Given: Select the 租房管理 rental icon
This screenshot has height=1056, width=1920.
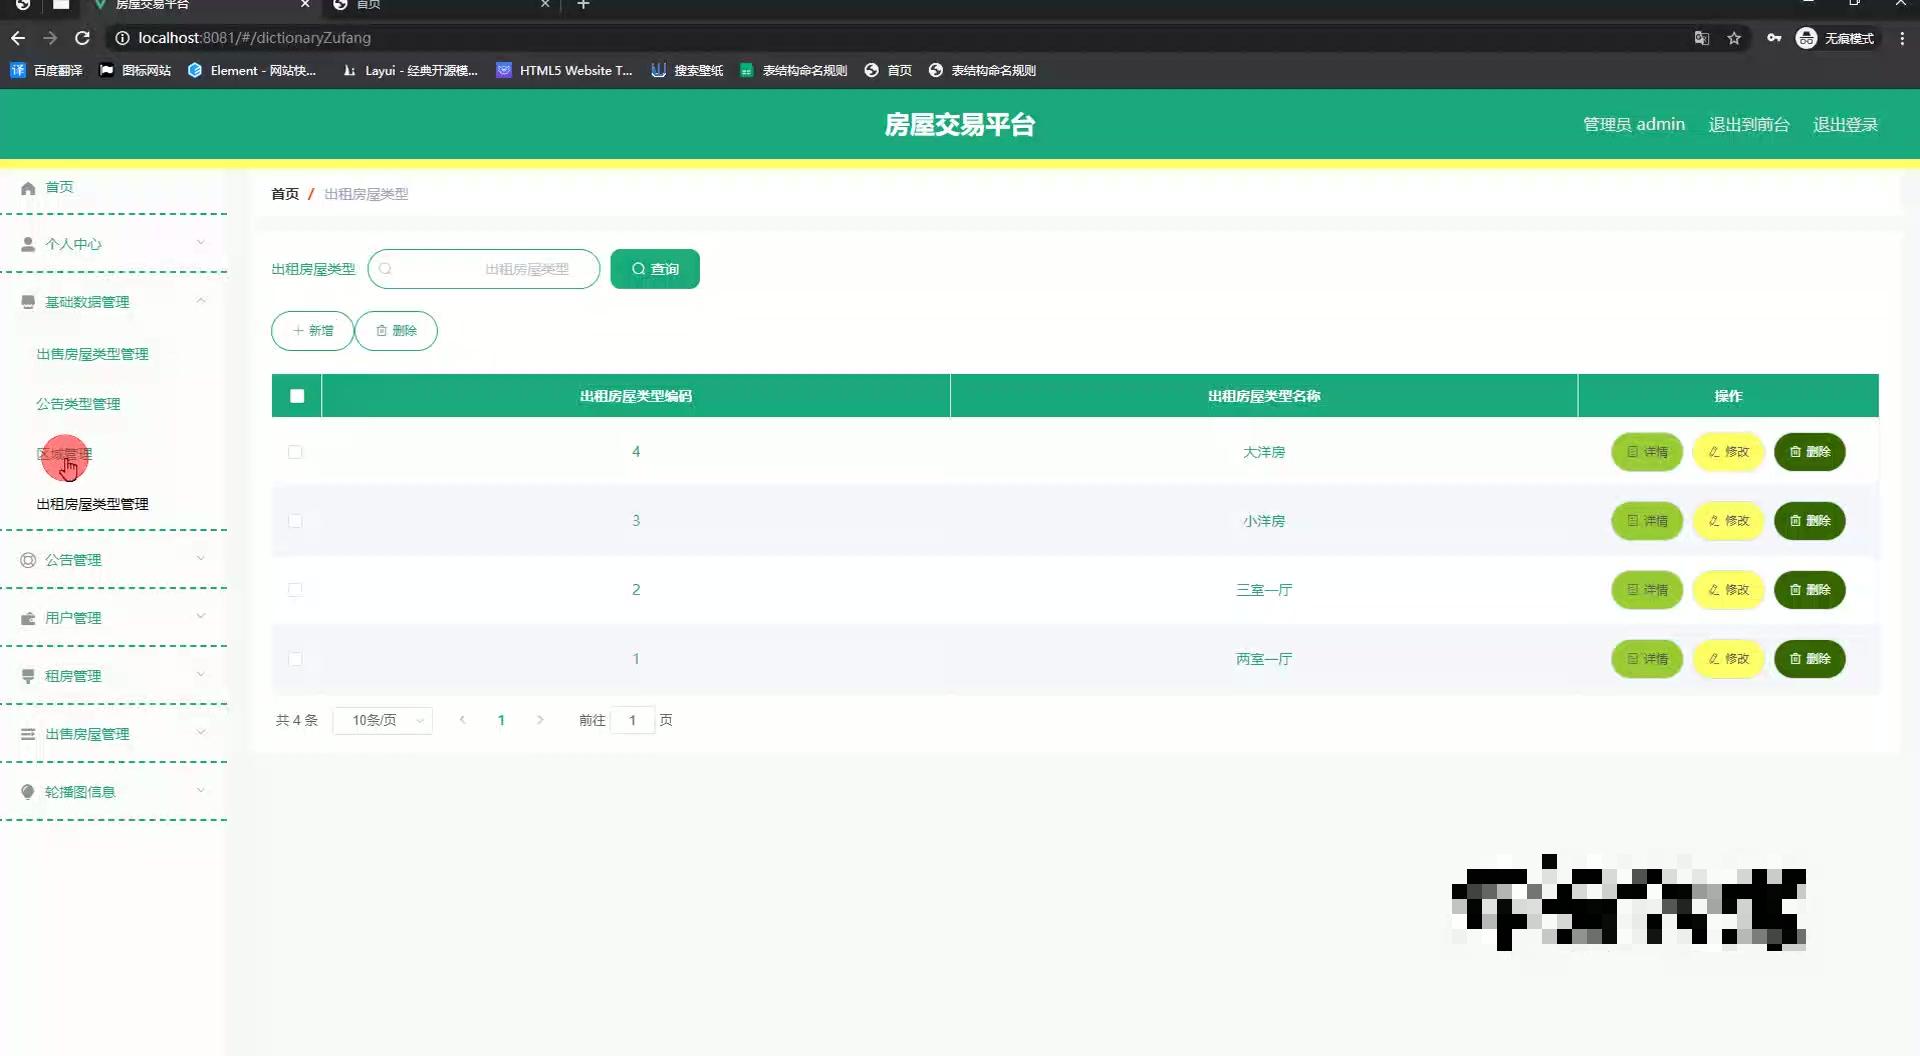Looking at the screenshot, I should coord(27,675).
